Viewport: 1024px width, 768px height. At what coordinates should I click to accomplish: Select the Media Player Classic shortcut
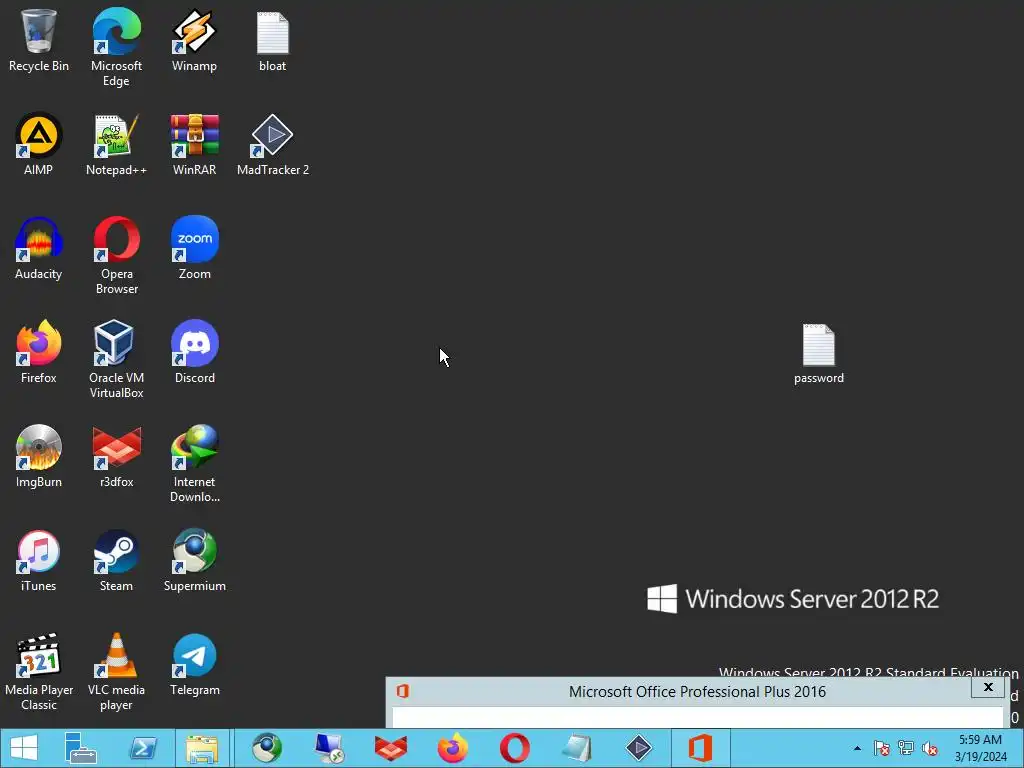39,671
